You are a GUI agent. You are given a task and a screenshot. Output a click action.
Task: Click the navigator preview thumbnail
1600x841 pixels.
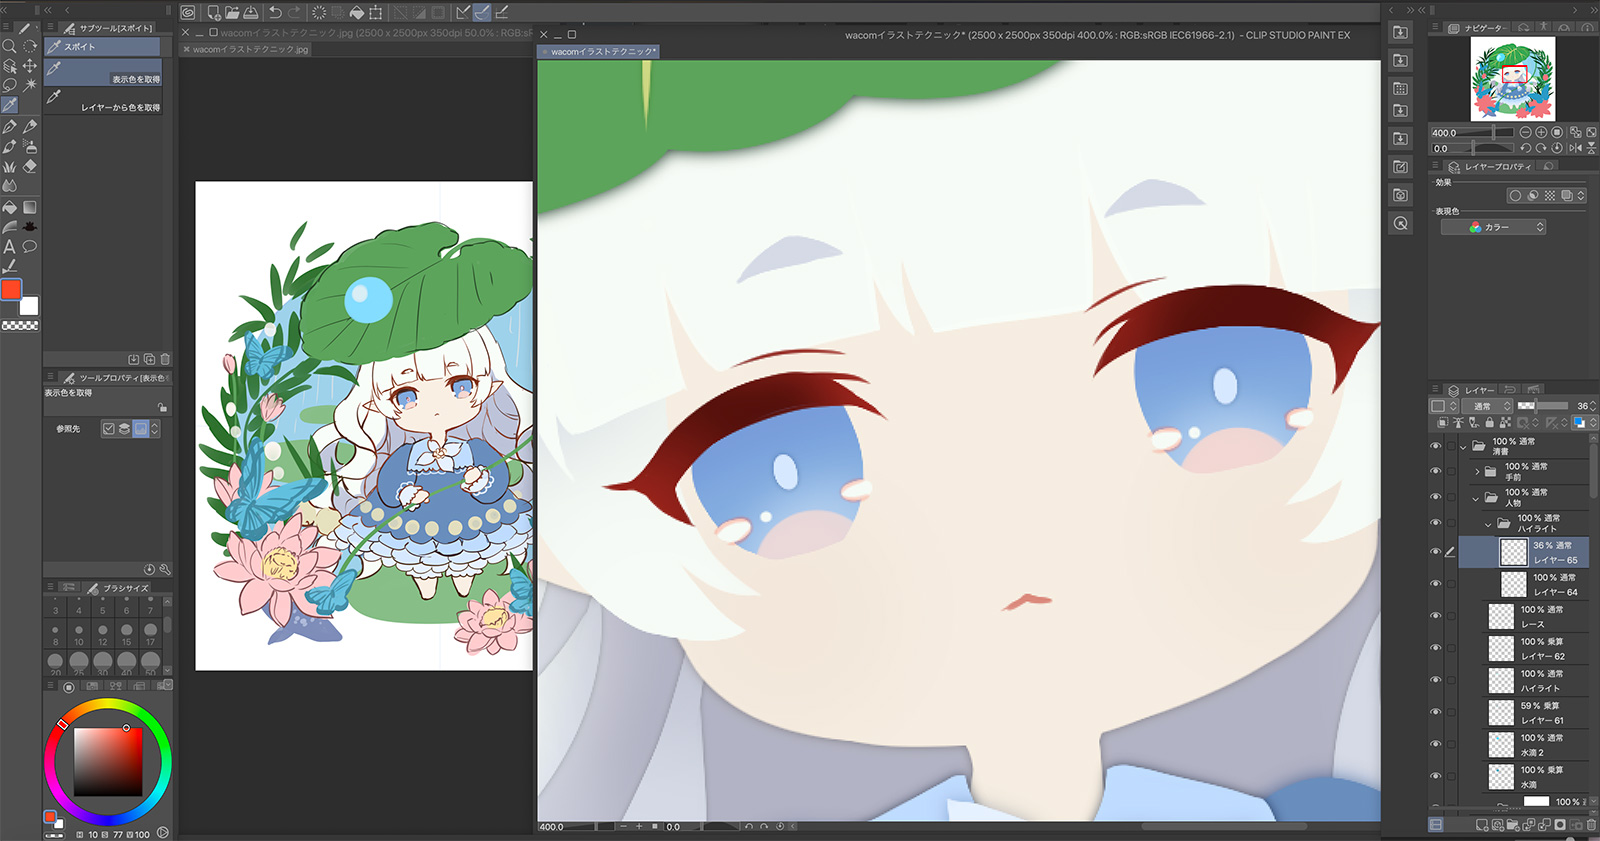point(1513,79)
